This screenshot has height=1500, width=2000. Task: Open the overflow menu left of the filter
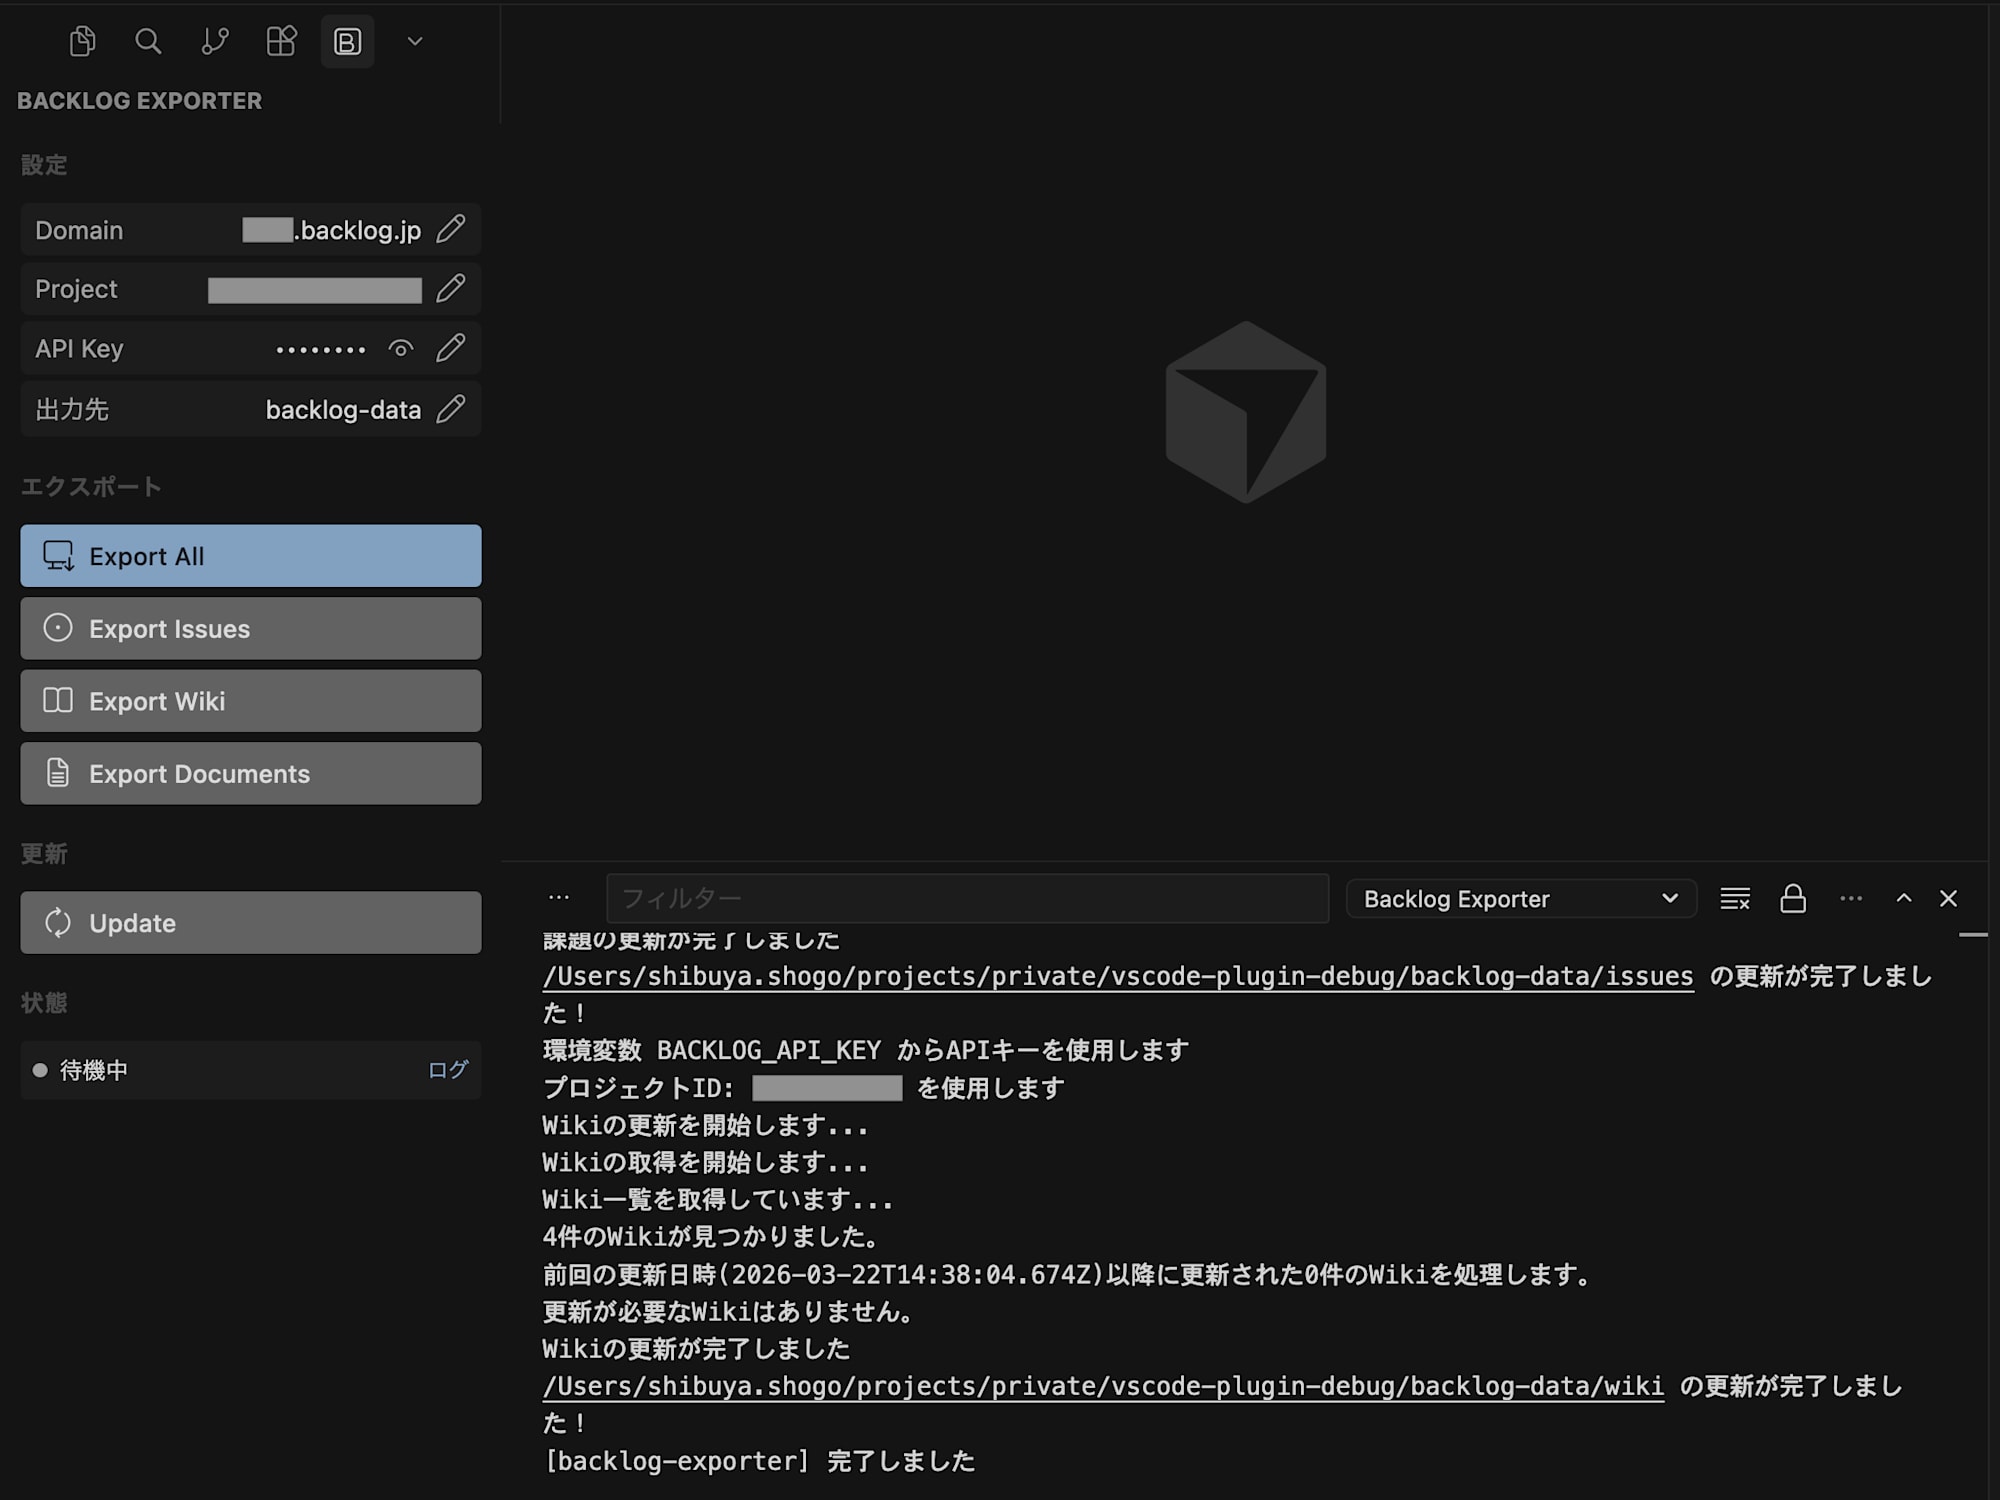point(557,898)
